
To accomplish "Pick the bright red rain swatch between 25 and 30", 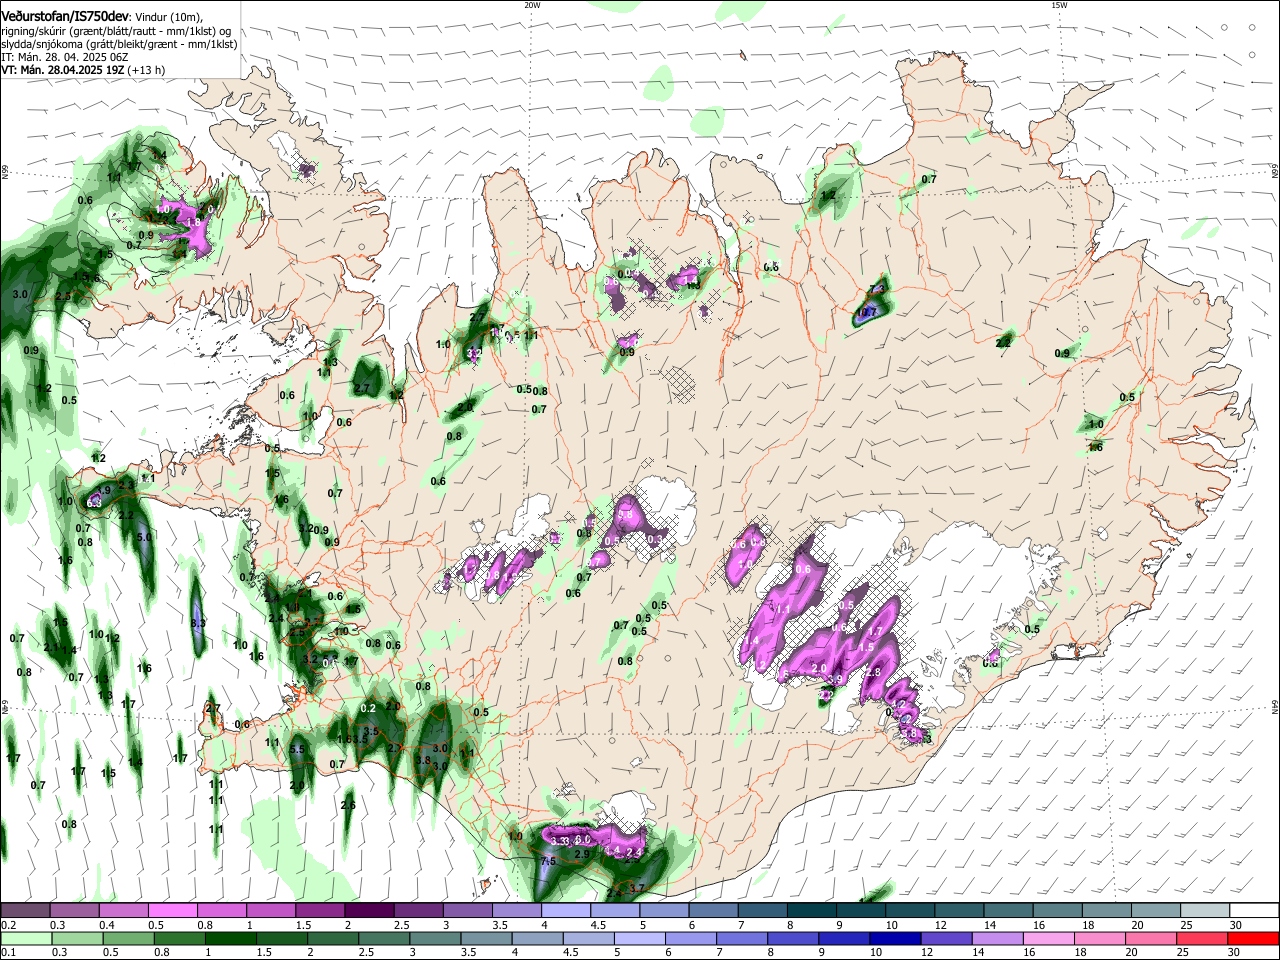I will click(1204, 938).
